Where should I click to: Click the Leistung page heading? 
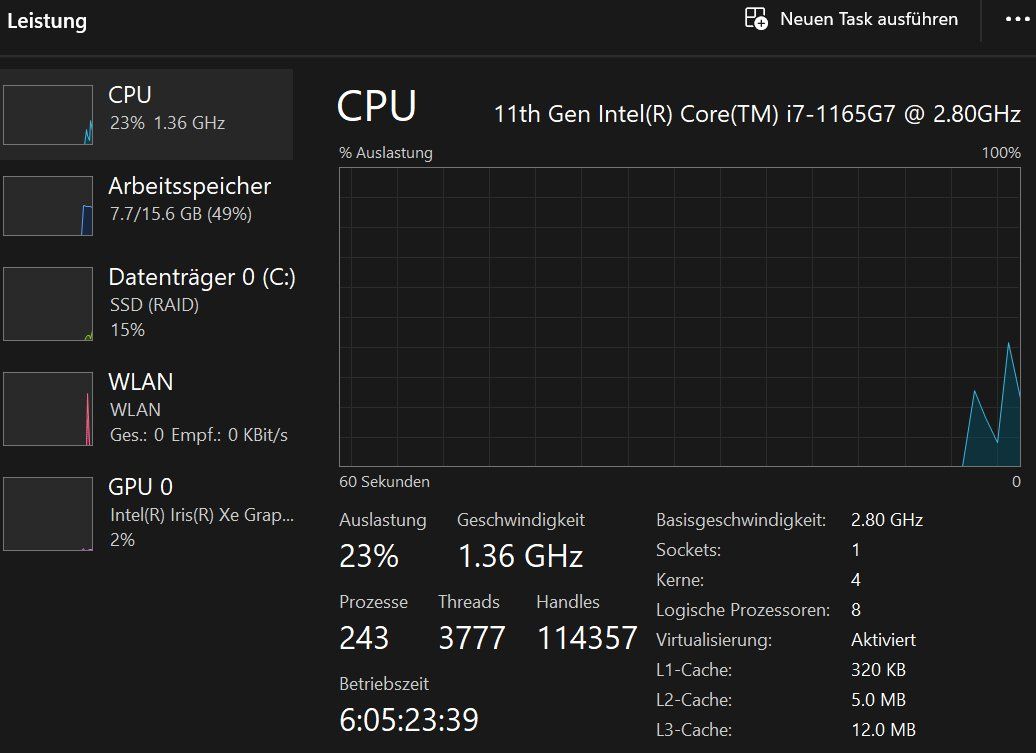click(47, 20)
